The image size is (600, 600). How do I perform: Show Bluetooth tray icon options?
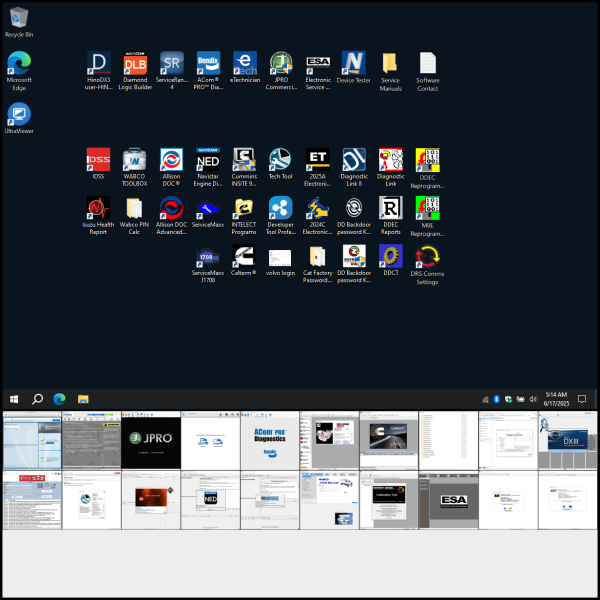pyautogui.click(x=496, y=399)
